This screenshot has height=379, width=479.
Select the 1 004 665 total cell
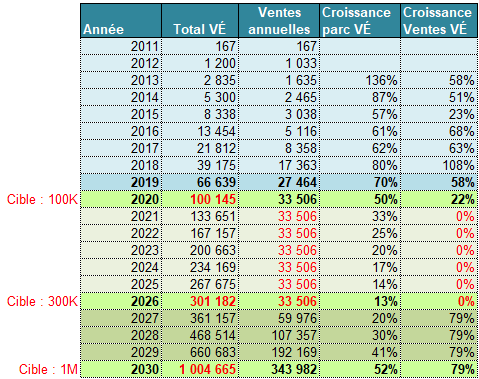(x=200, y=369)
